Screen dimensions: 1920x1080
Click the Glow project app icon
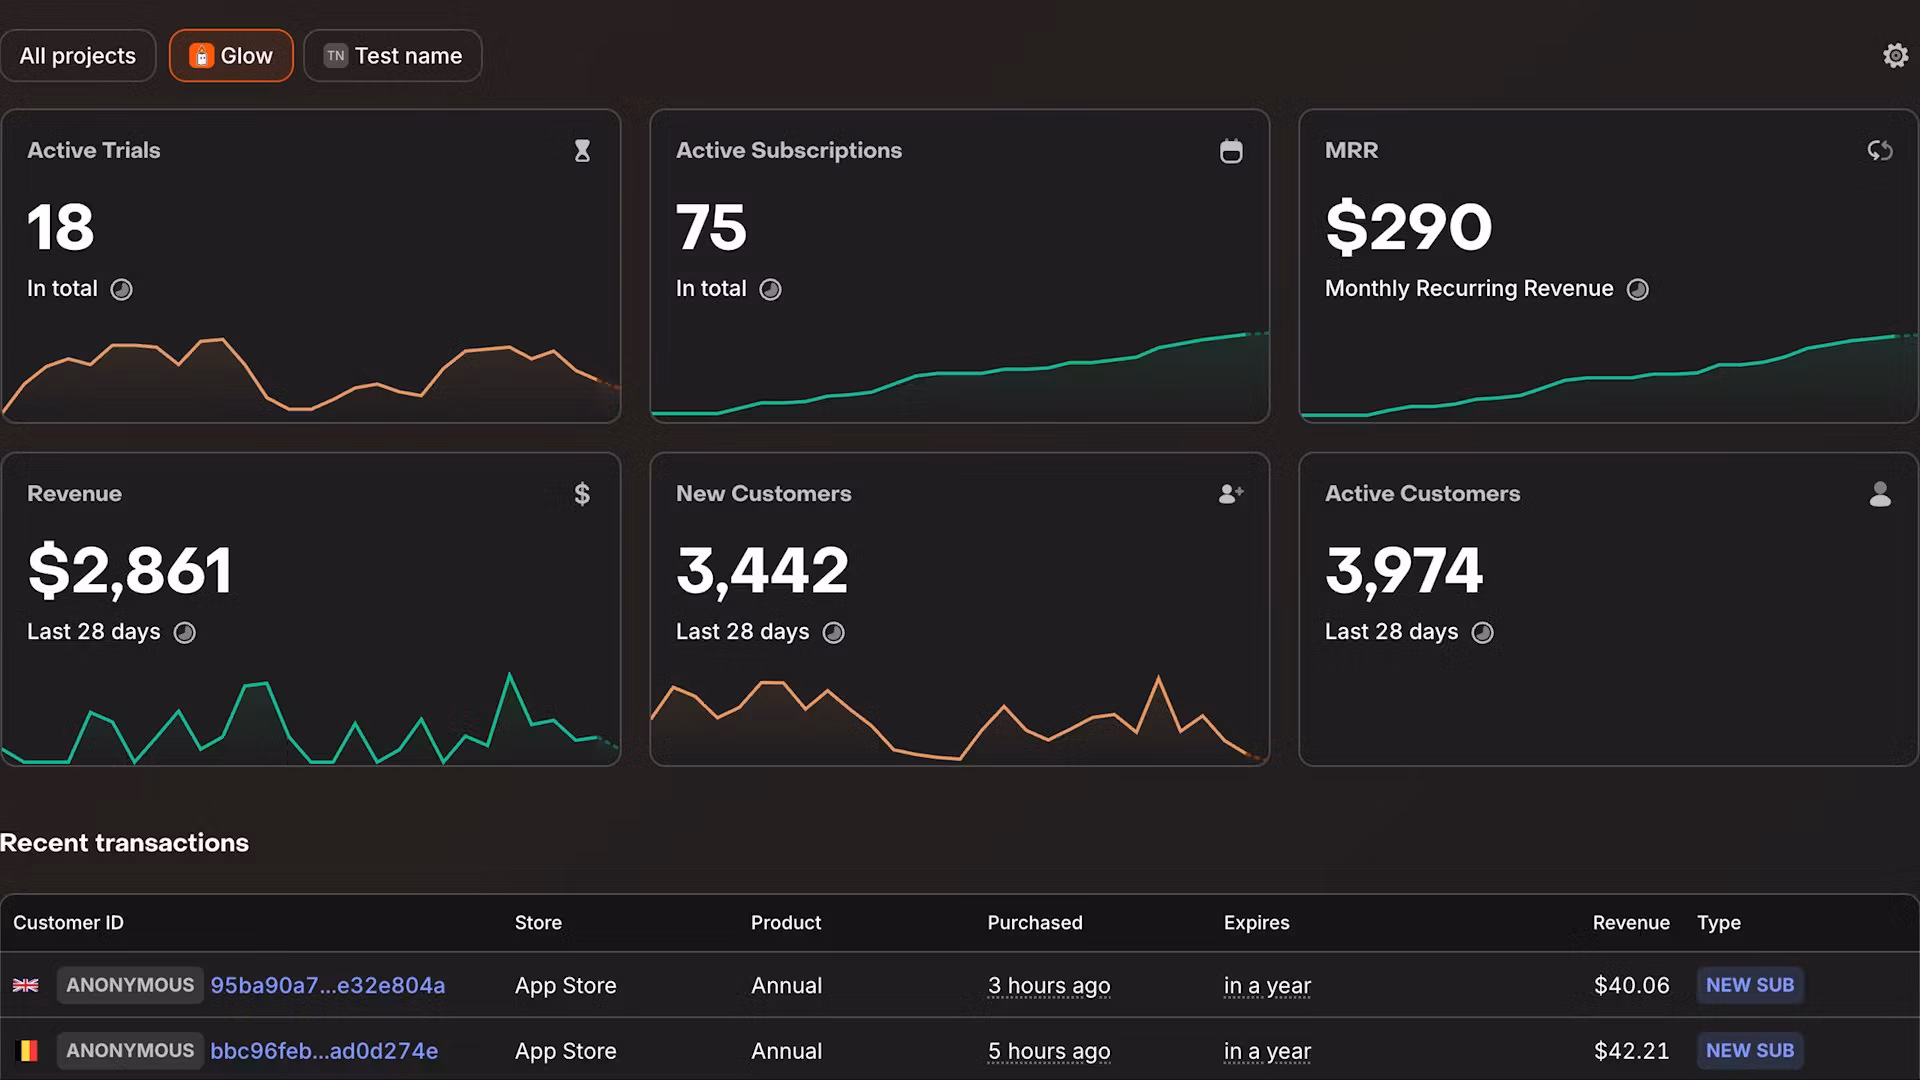[x=202, y=55]
